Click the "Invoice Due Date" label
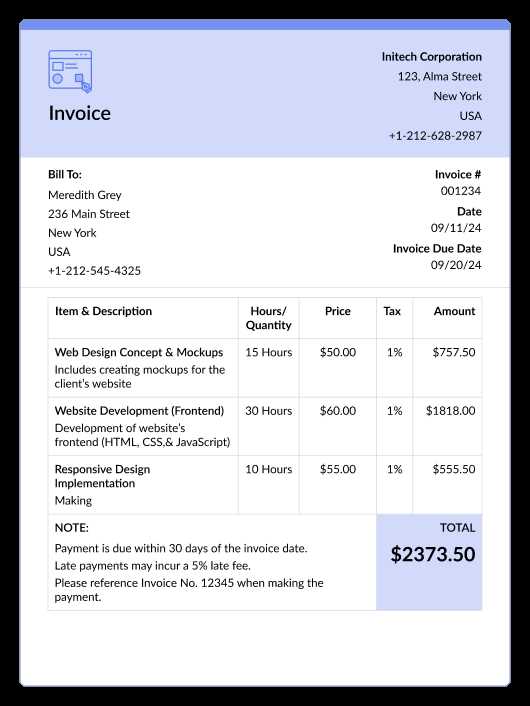This screenshot has width=530, height=706. [437, 249]
